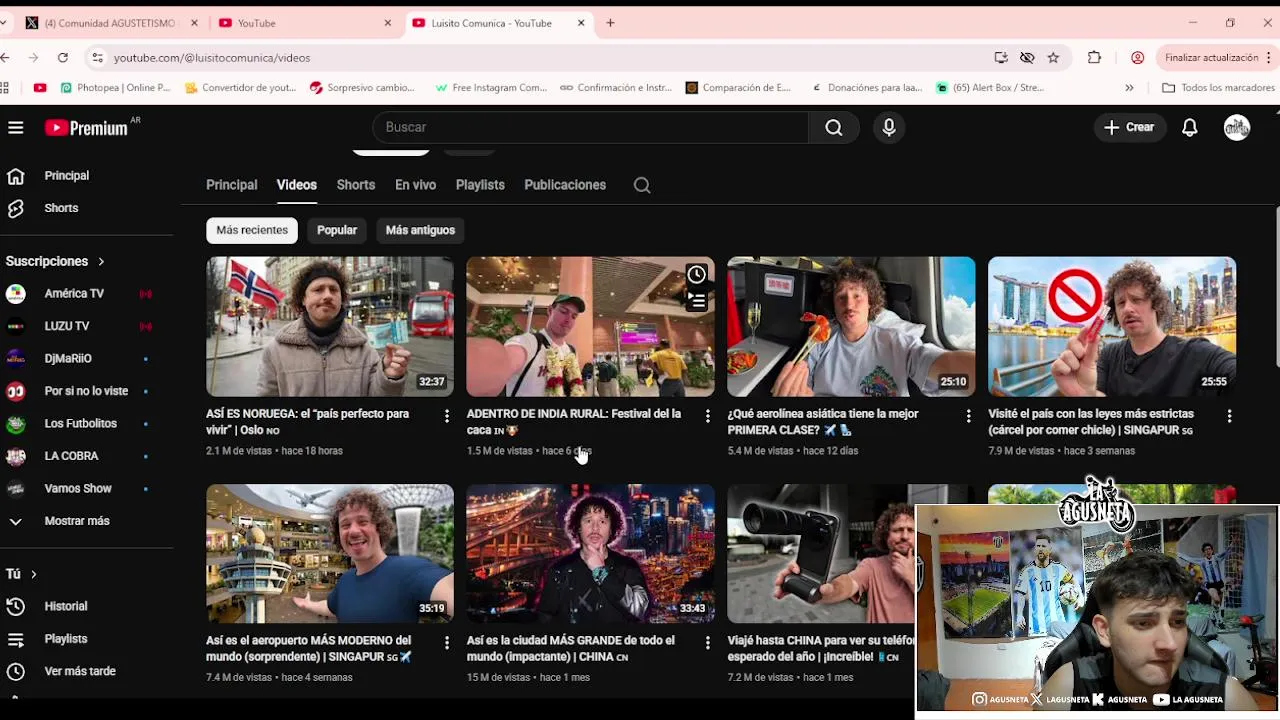This screenshot has width=1280, height=720.
Task: Open options for the aeropuerto Singapur video
Action: point(447,643)
